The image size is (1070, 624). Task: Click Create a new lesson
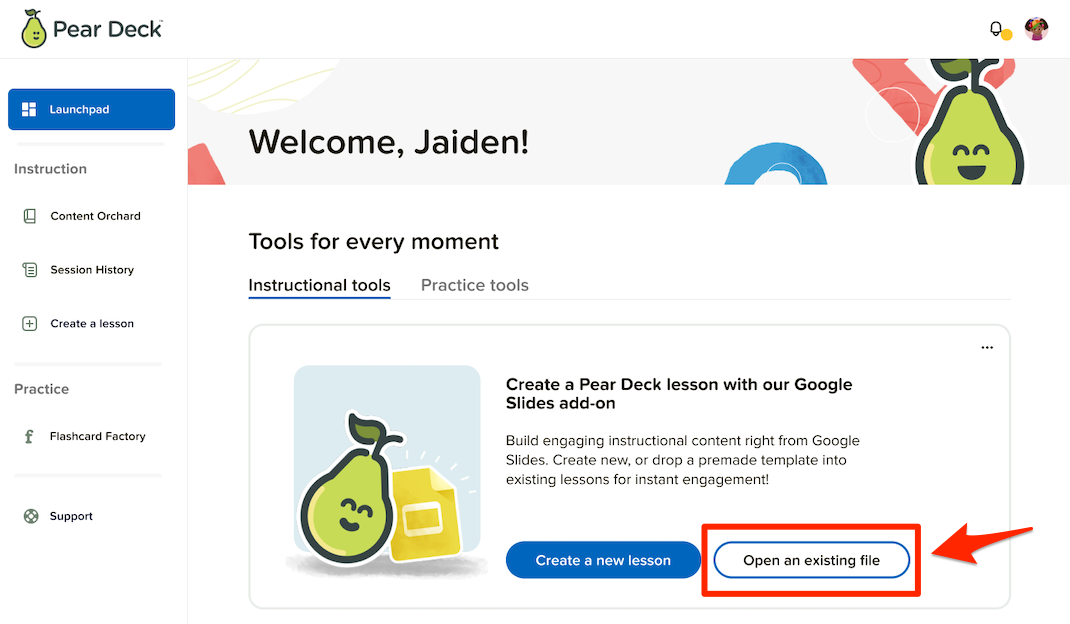(603, 560)
